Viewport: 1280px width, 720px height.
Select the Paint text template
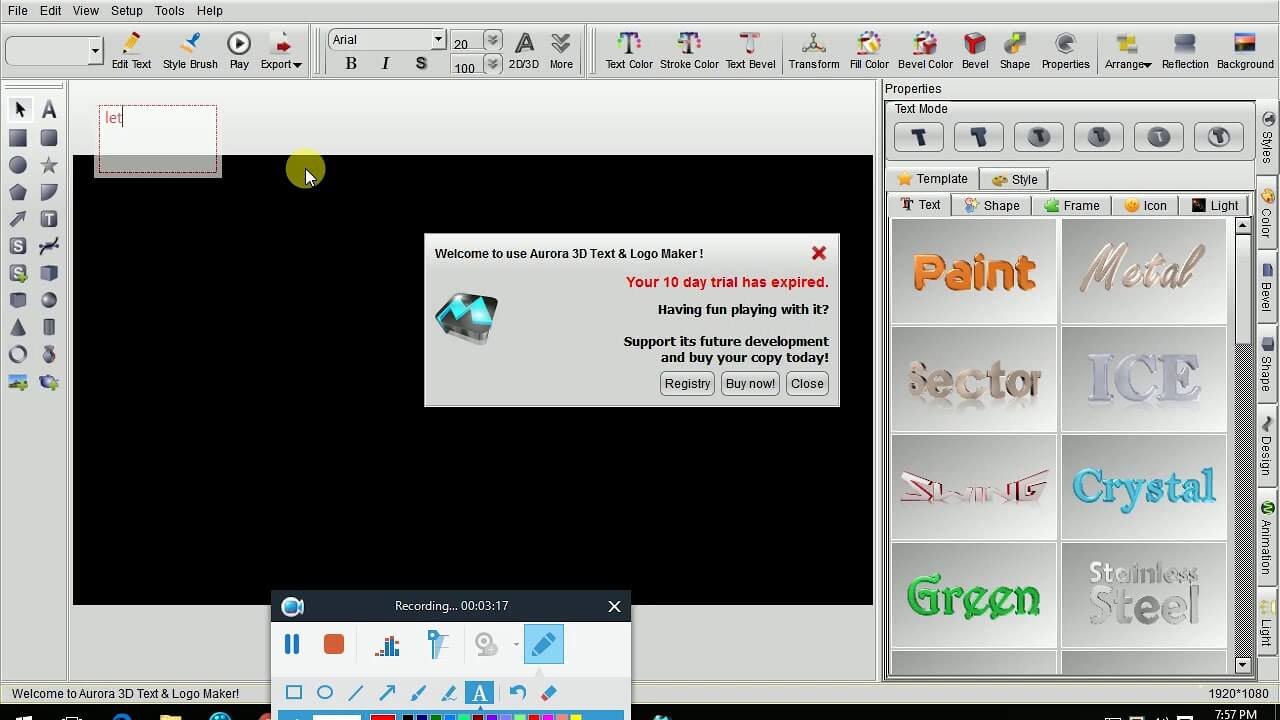974,271
